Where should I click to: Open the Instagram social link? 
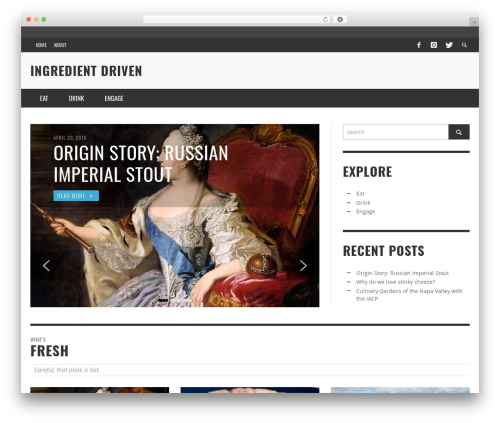click(434, 45)
